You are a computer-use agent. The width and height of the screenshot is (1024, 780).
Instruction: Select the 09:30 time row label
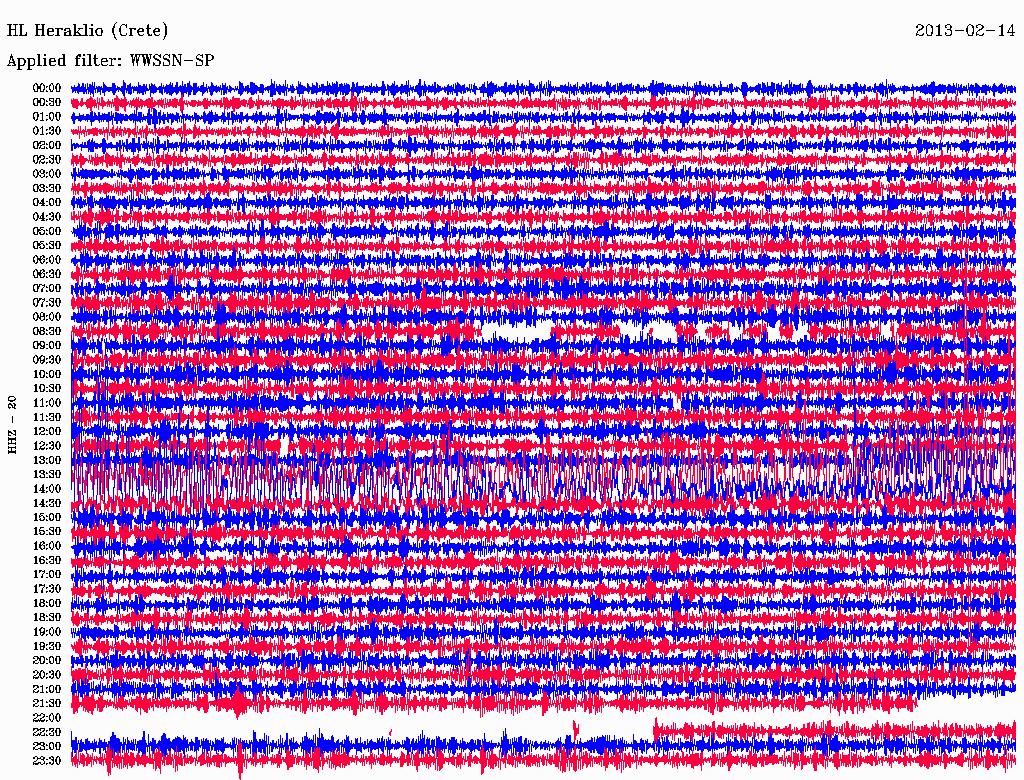pyautogui.click(x=47, y=359)
